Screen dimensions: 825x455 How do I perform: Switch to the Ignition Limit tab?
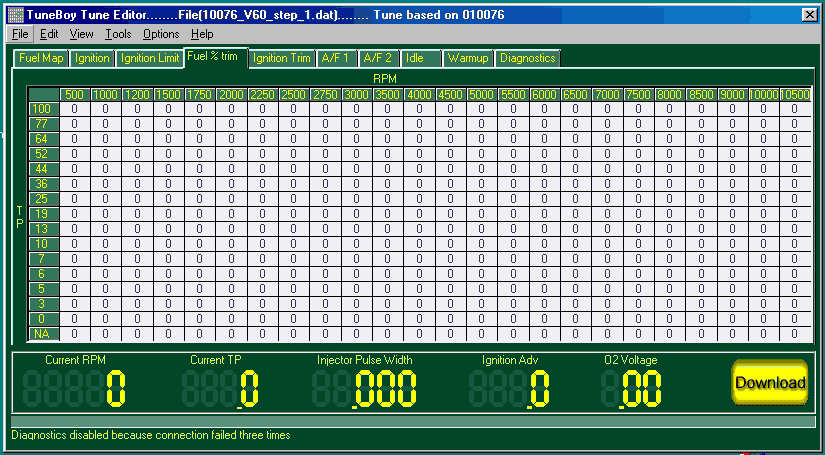coord(150,58)
